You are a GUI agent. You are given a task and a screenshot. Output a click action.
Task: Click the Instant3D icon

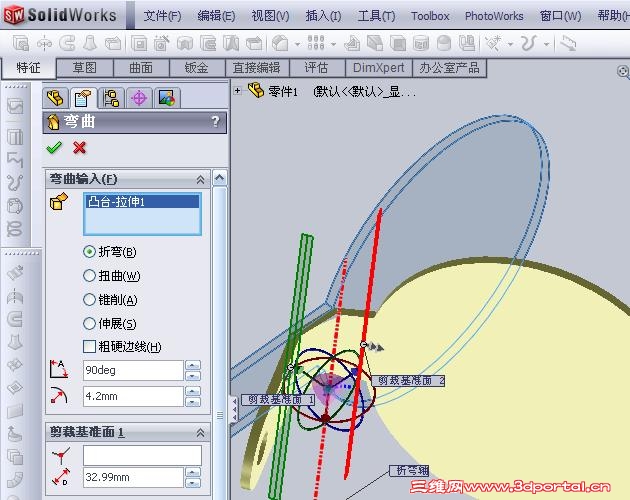click(568, 43)
